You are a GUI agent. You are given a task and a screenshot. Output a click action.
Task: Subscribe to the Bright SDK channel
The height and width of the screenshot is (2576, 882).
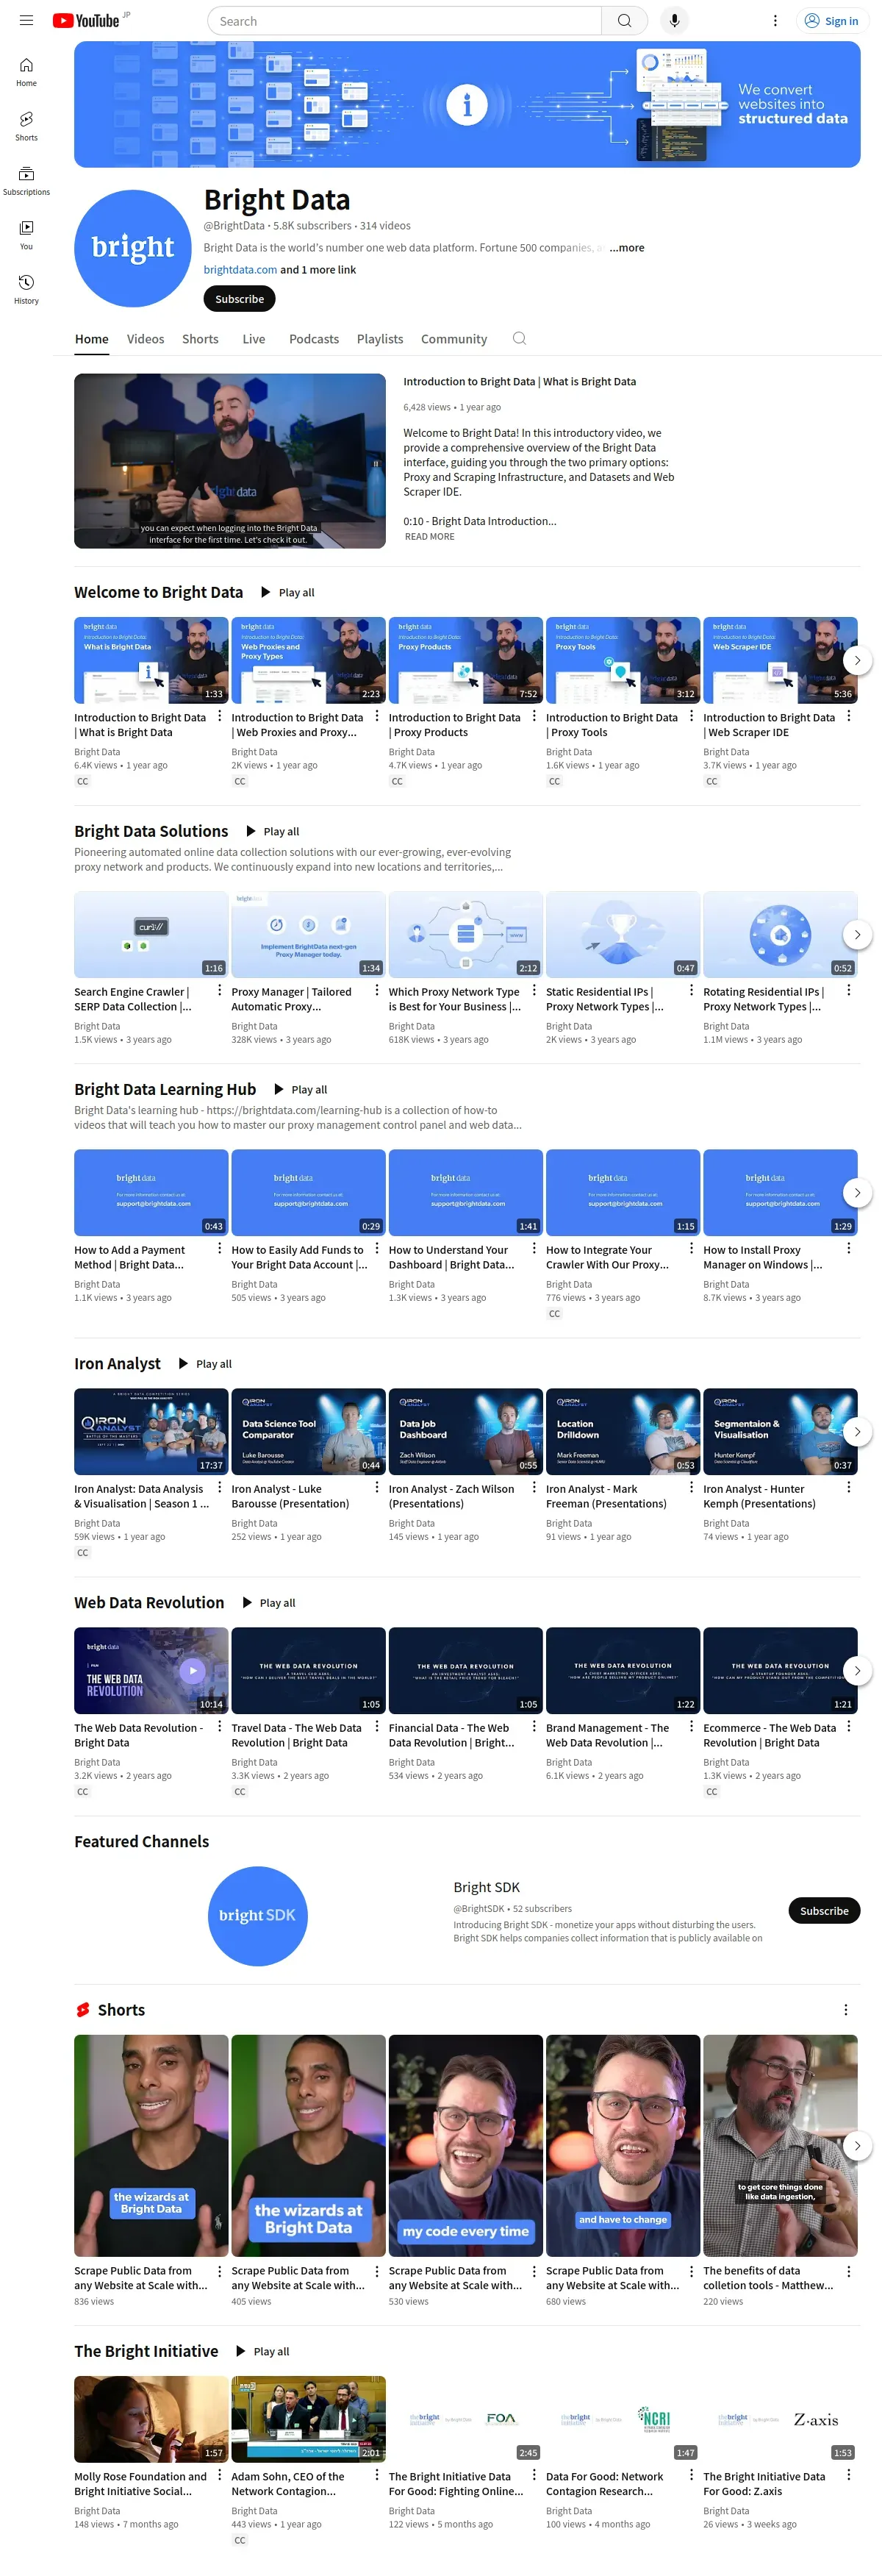pos(824,1911)
